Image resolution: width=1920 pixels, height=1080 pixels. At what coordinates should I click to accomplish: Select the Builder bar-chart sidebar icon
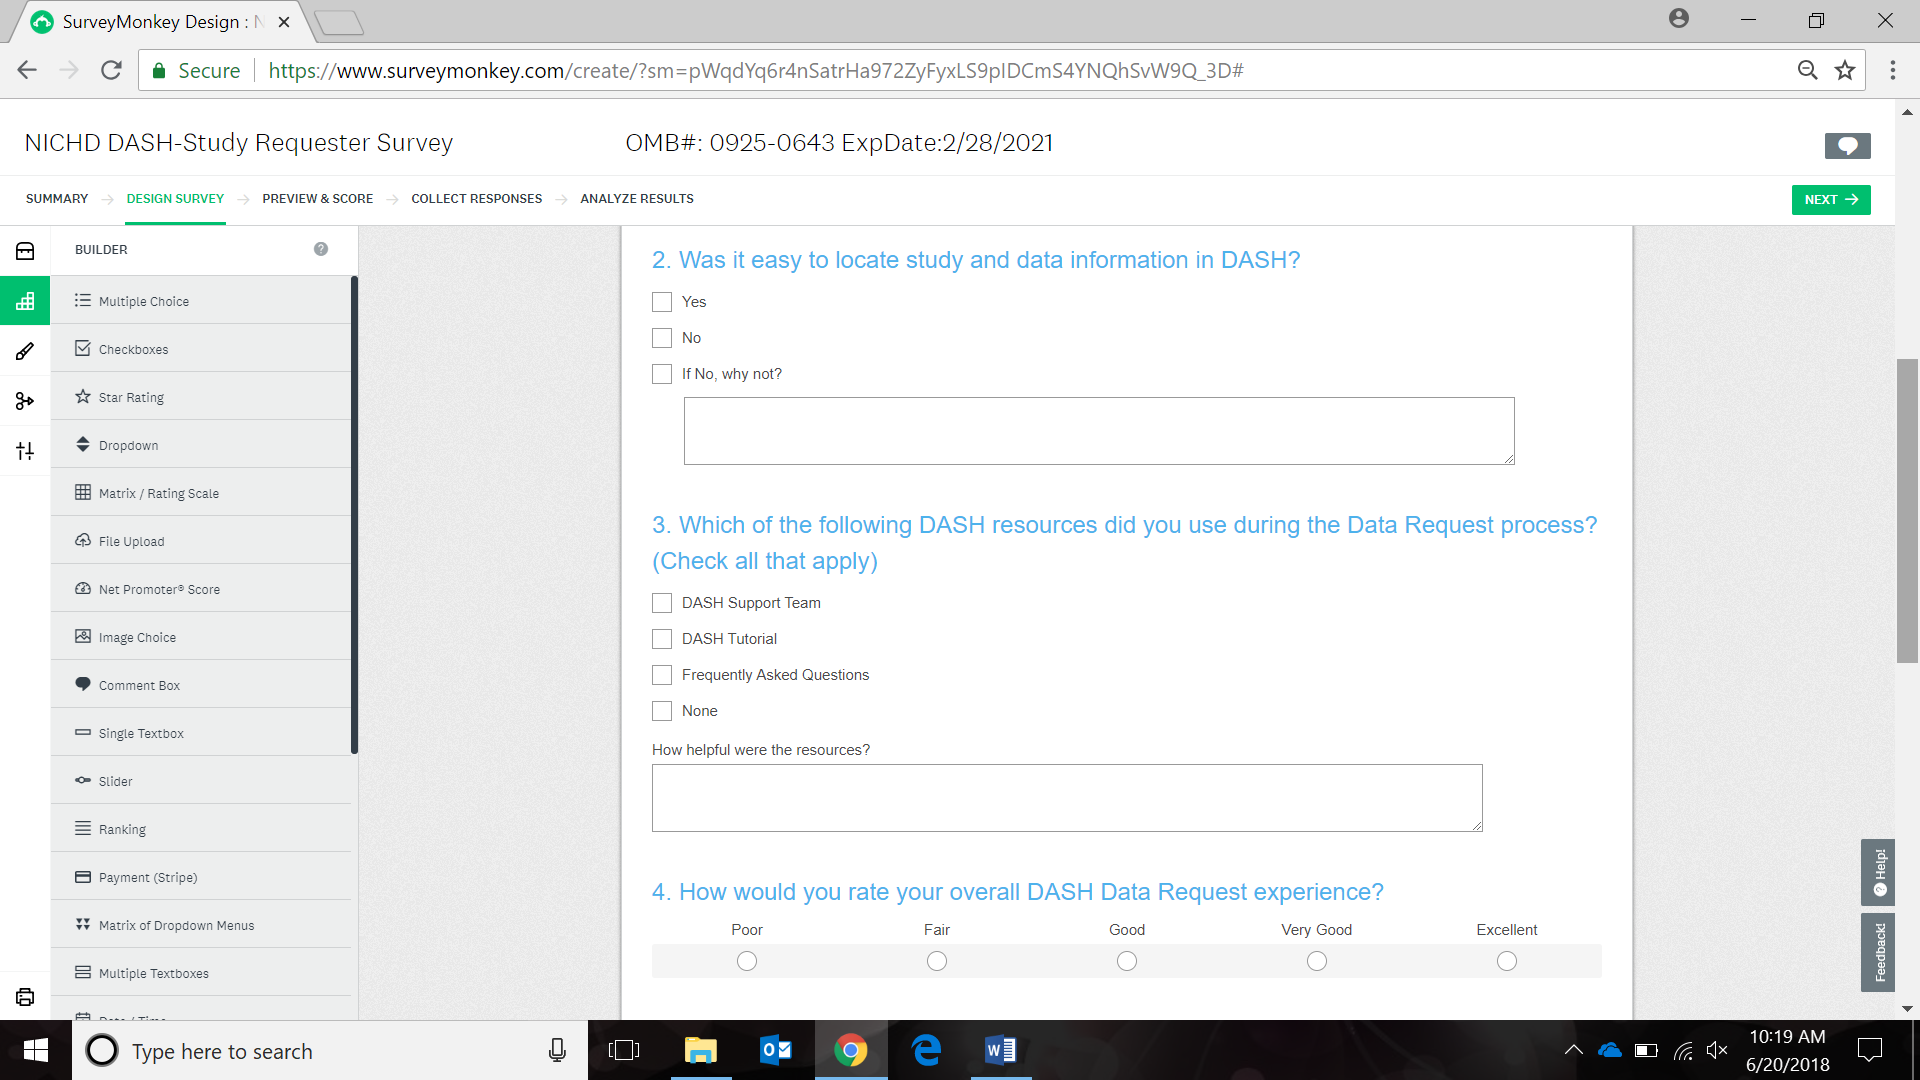click(25, 301)
